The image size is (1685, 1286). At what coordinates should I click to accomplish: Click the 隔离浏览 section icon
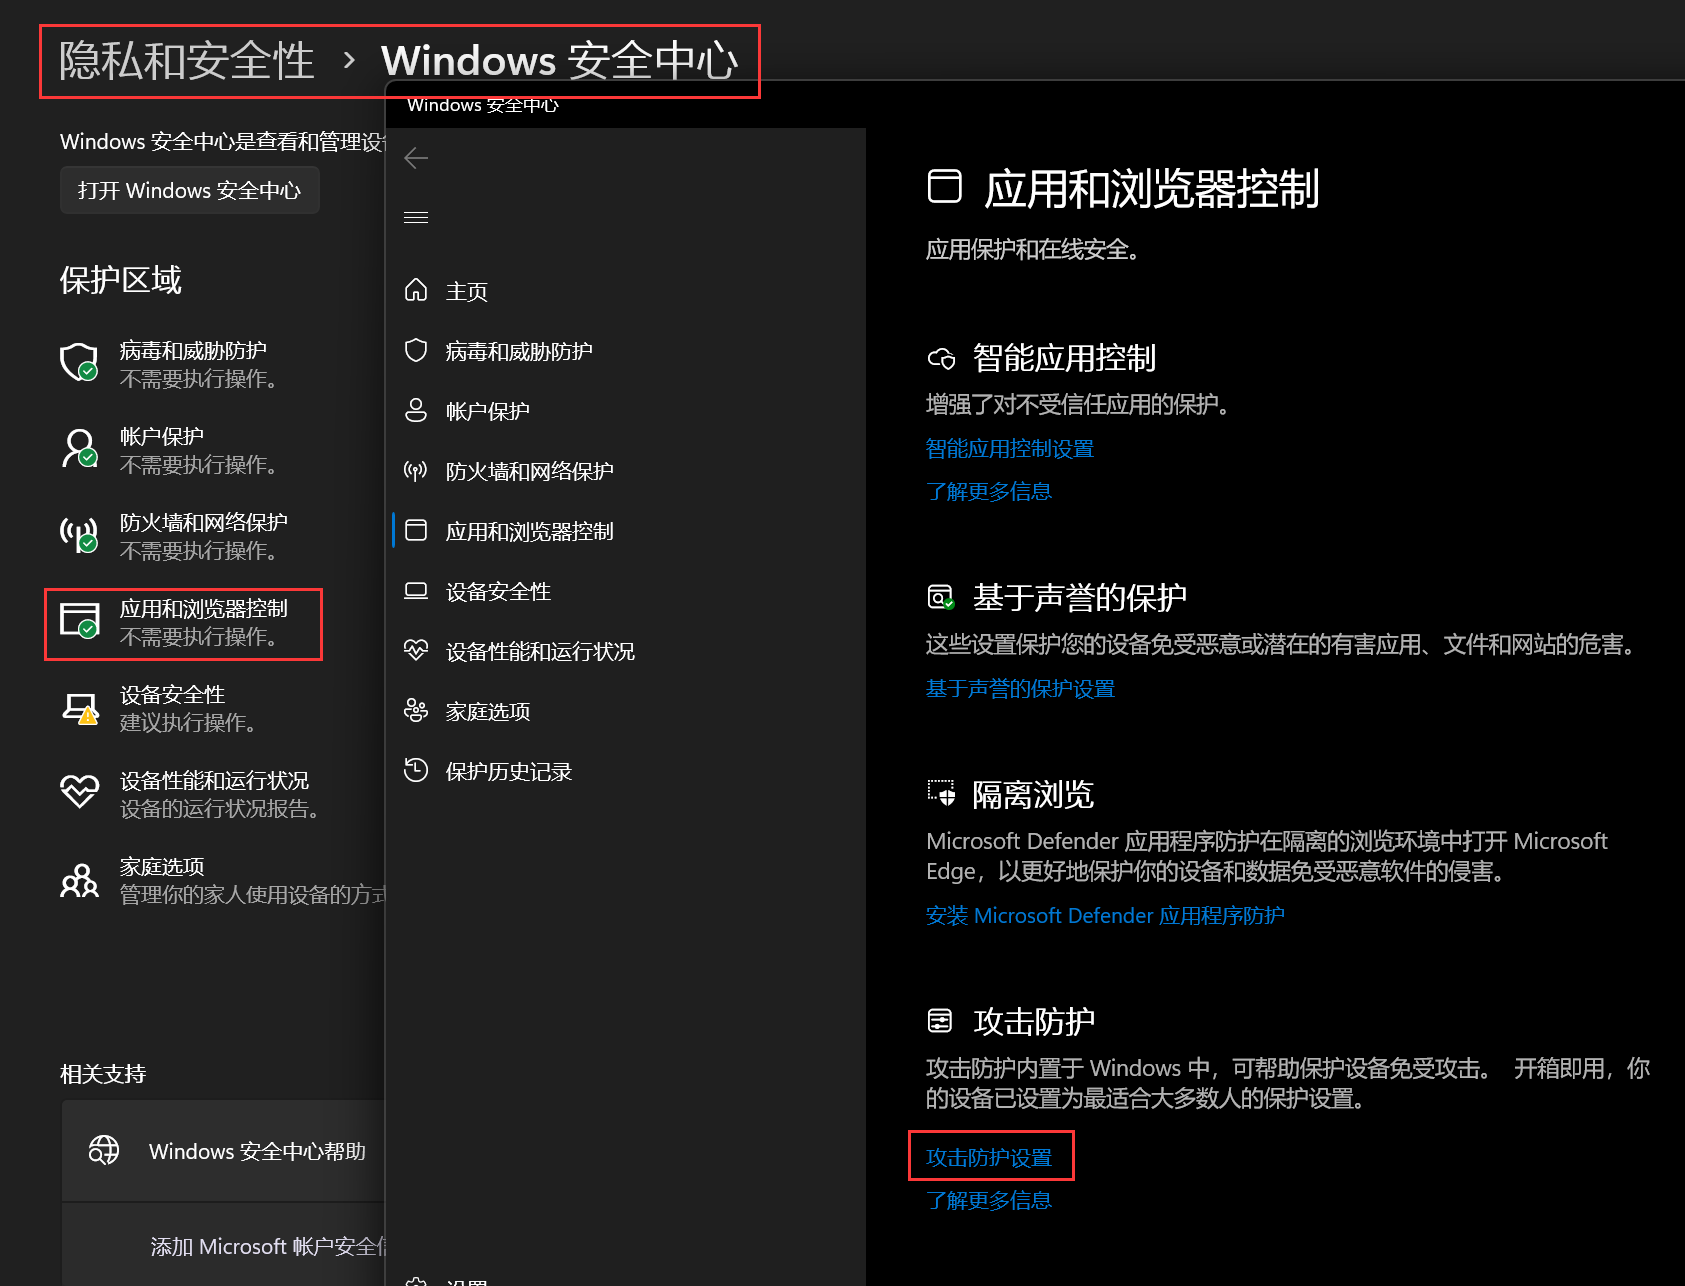point(941,794)
